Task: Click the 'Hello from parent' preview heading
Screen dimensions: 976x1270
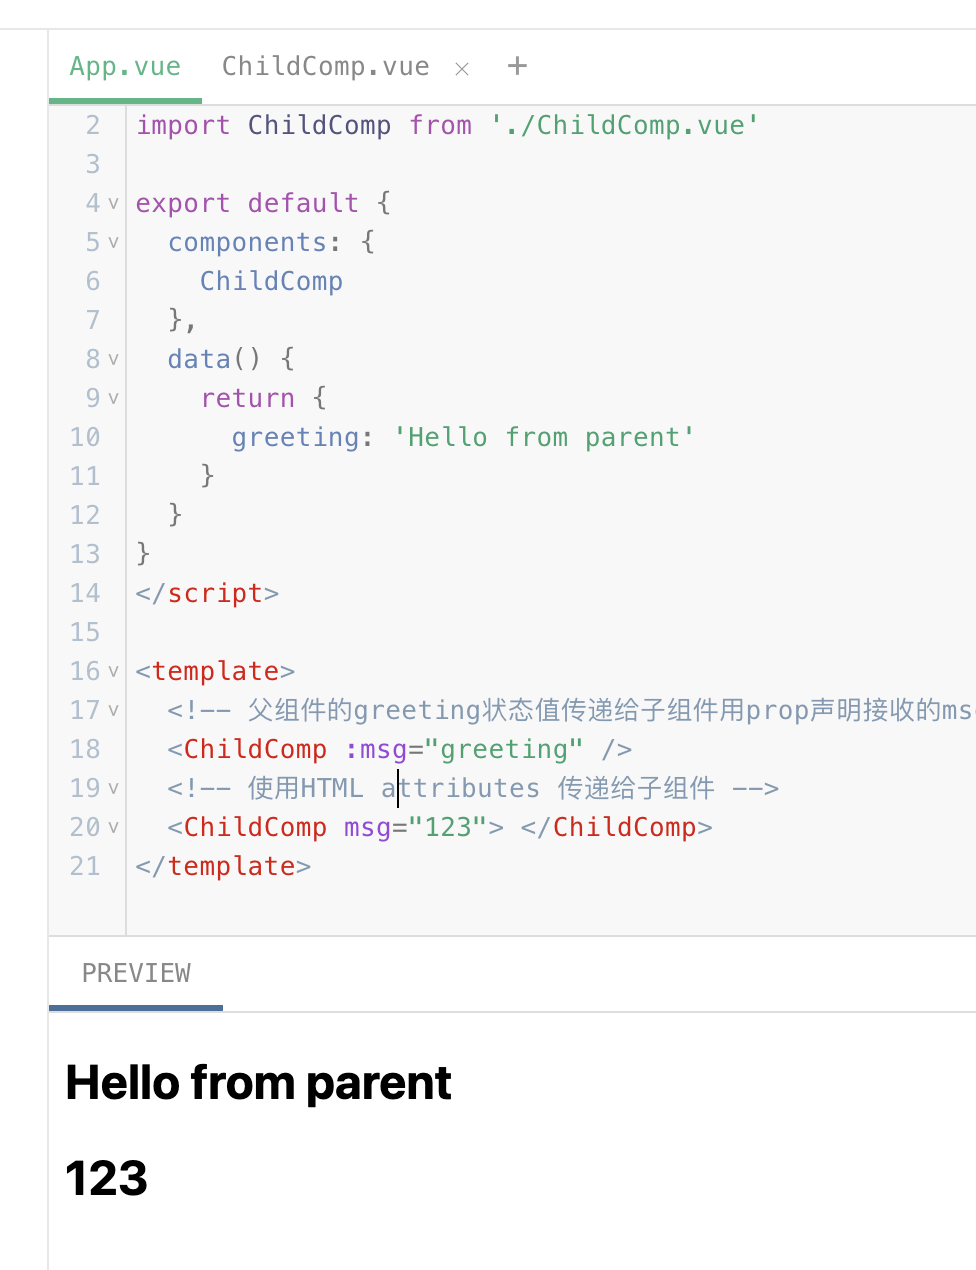Action: click(x=259, y=1083)
